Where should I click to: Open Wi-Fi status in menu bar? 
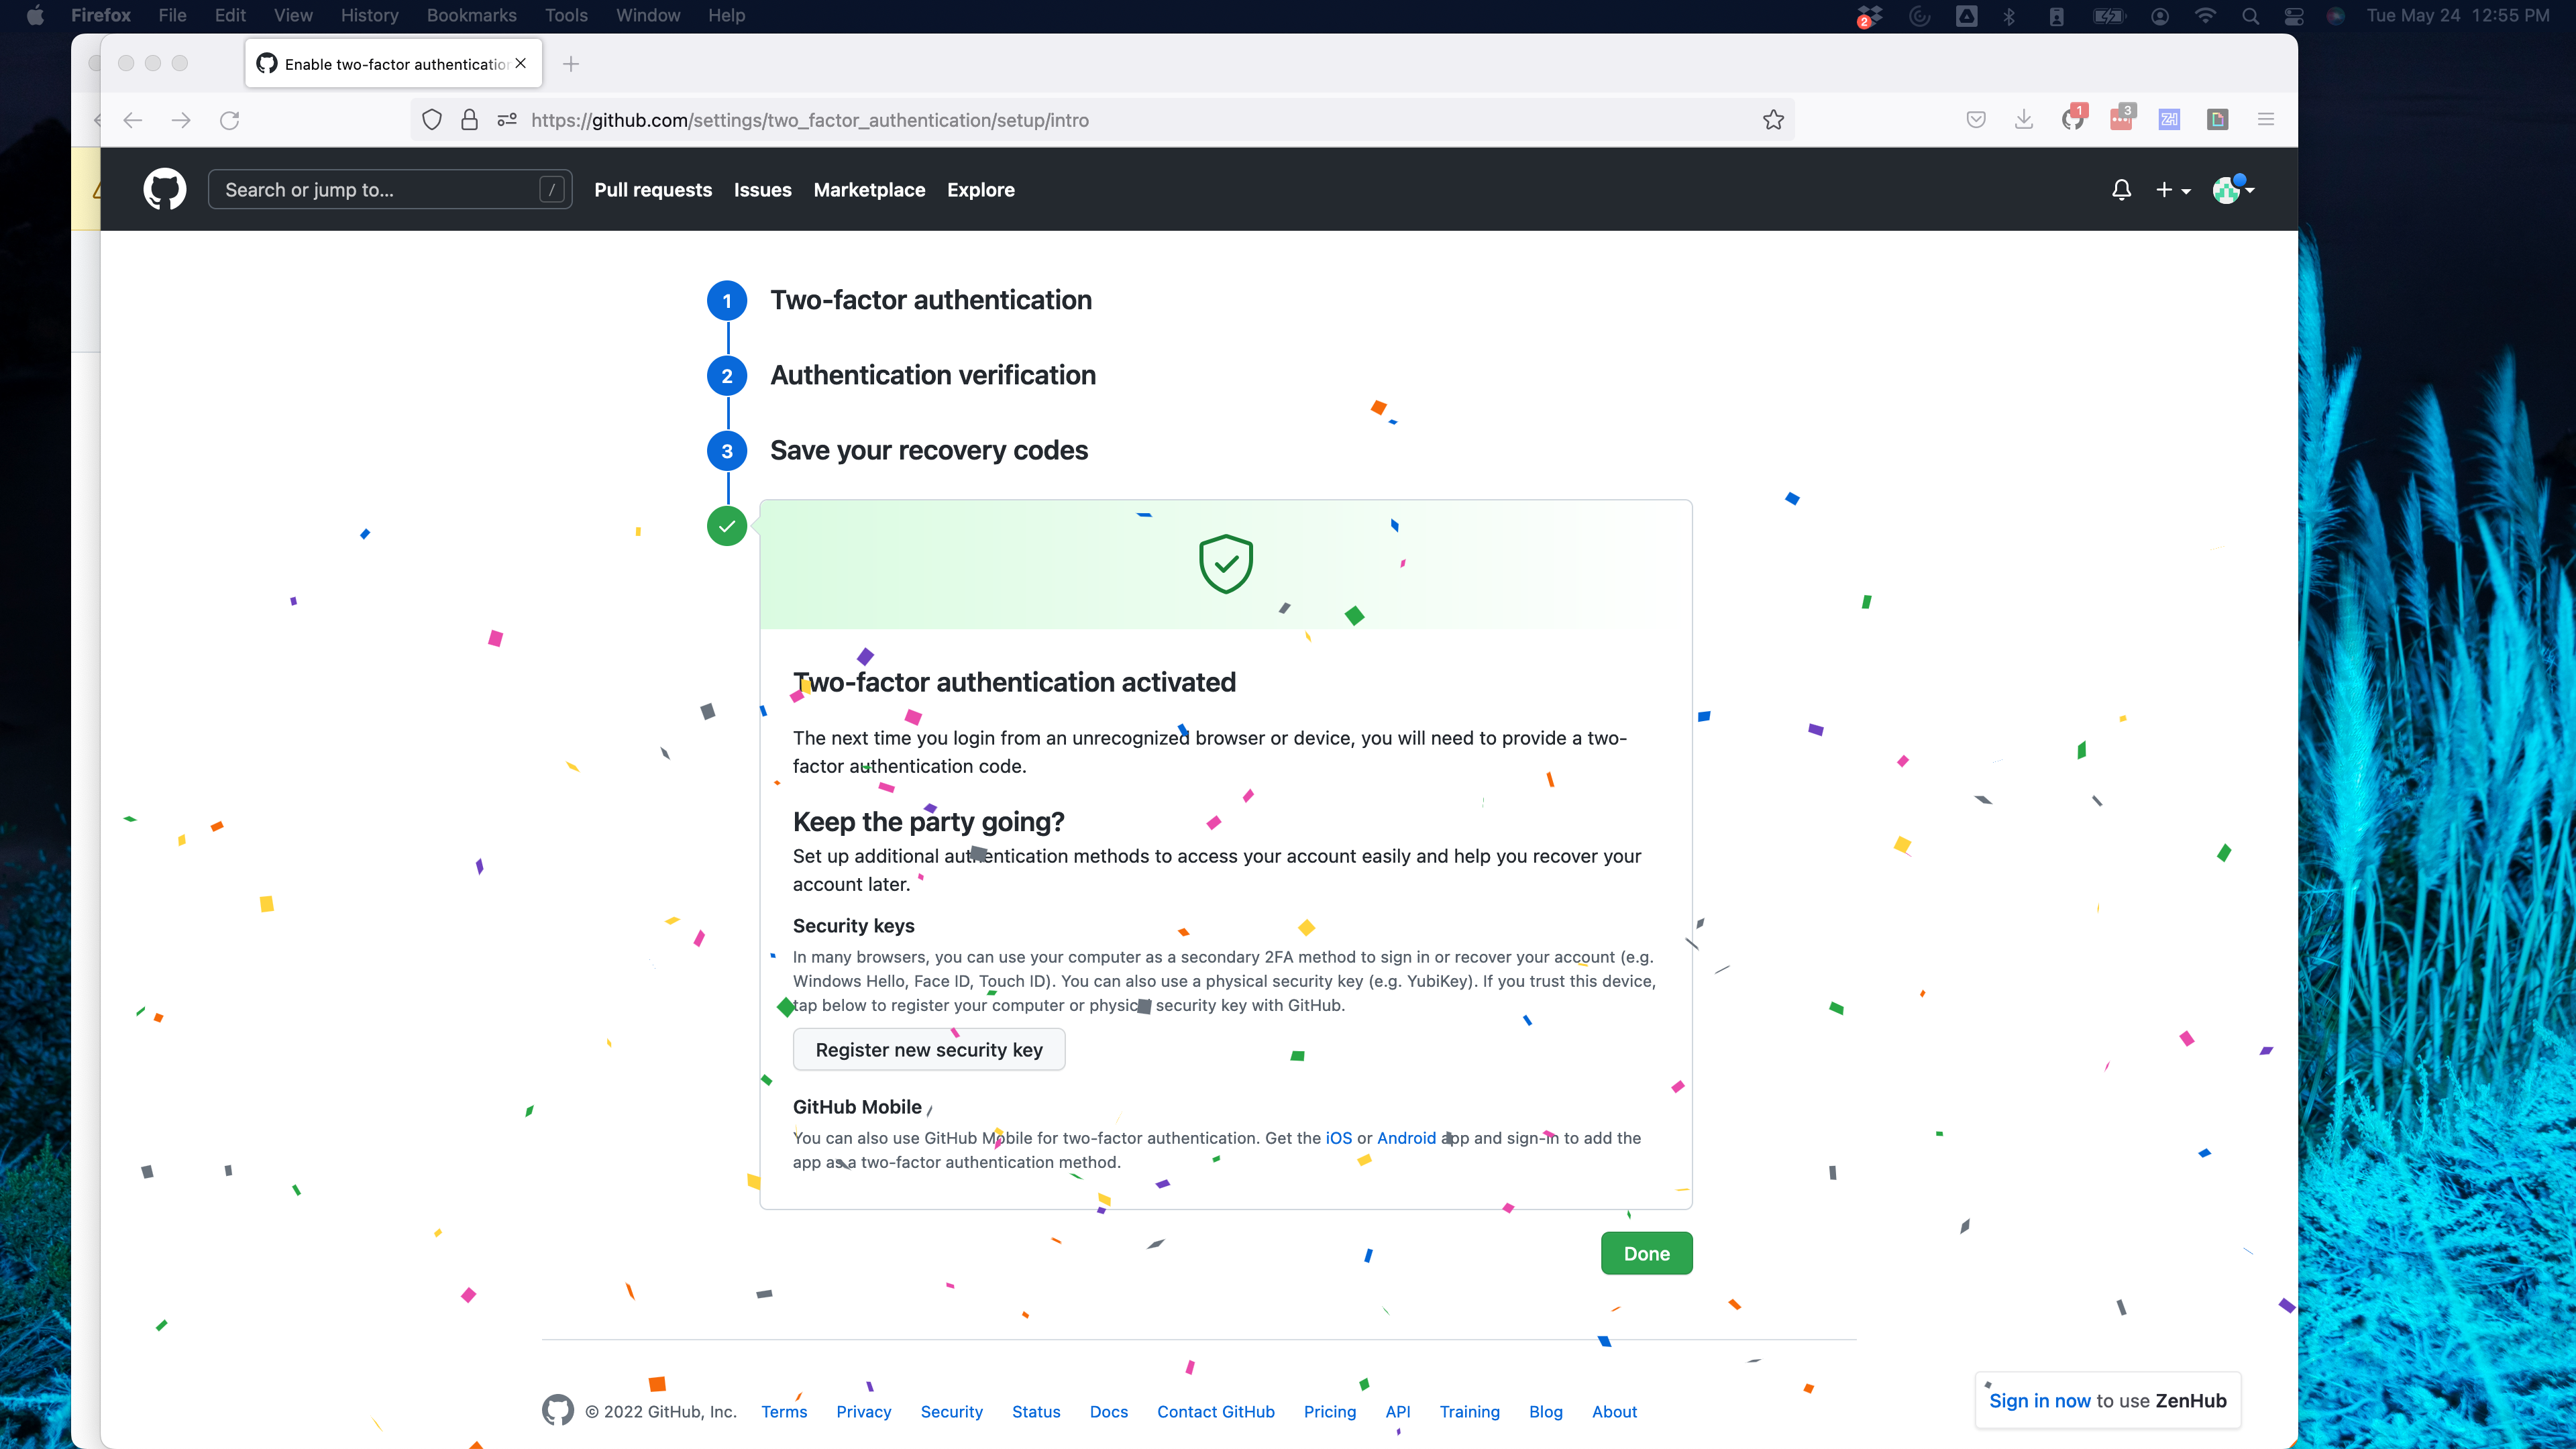point(2206,16)
